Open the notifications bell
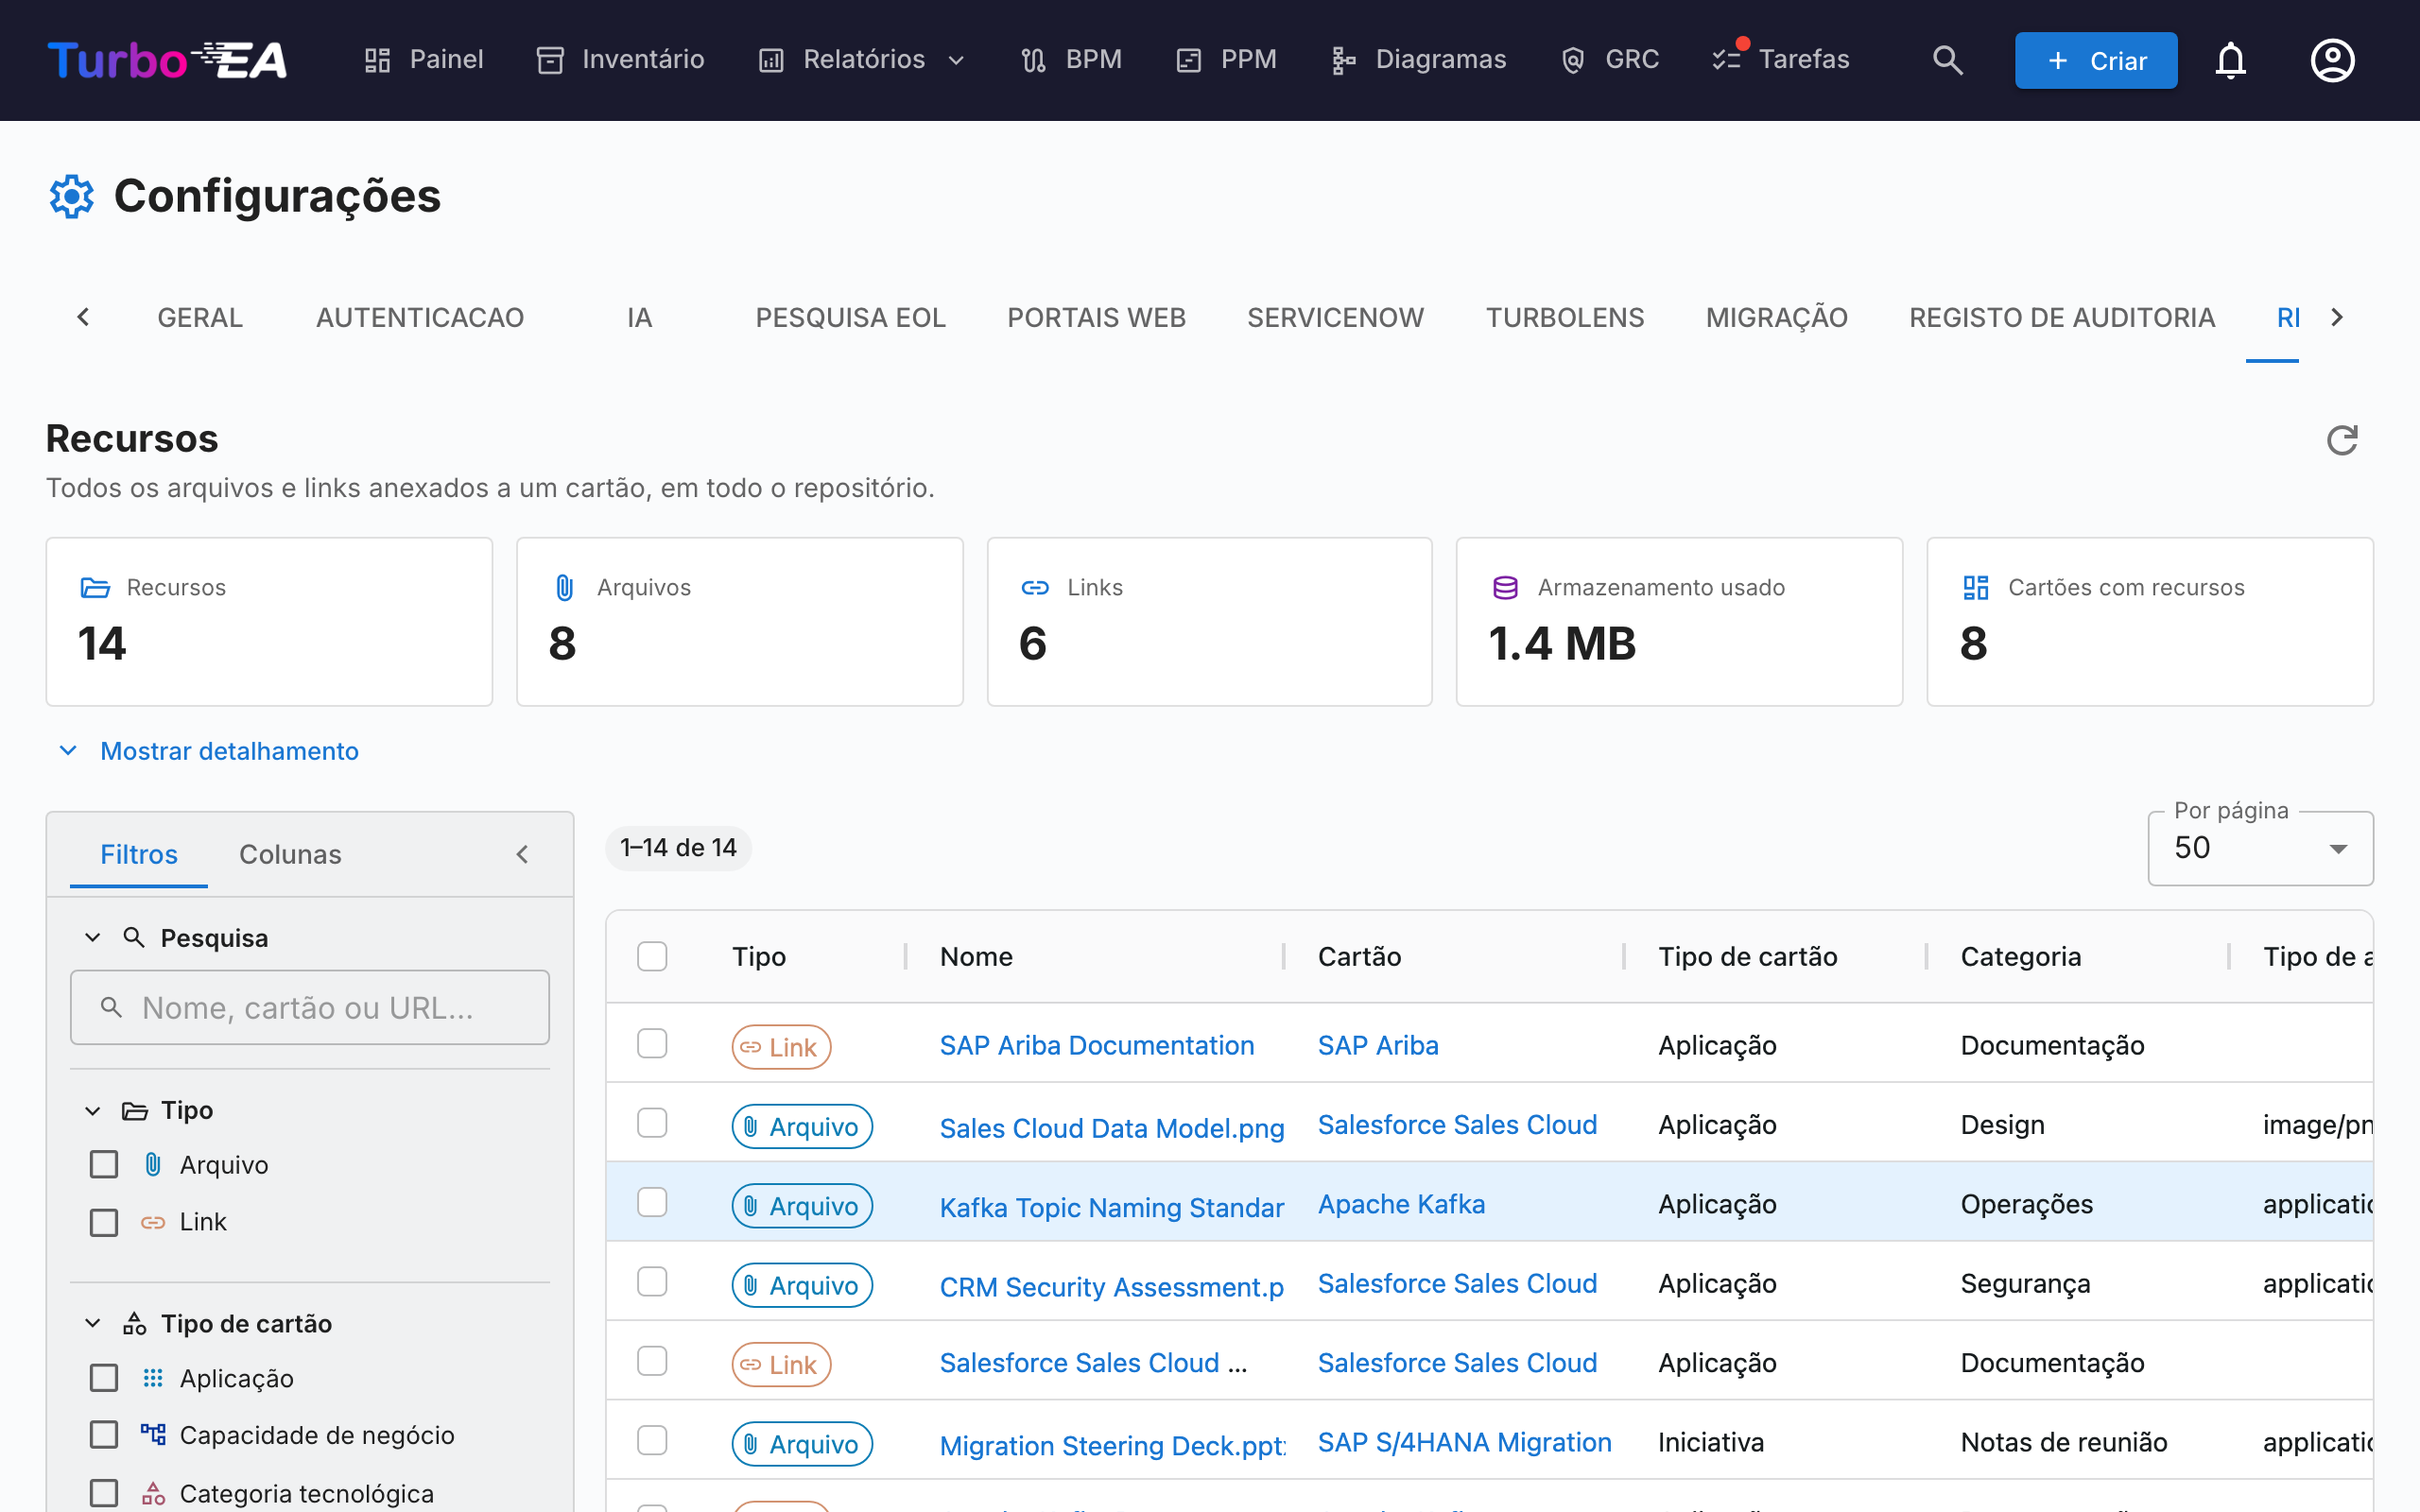The width and height of the screenshot is (2420, 1512). point(2230,60)
